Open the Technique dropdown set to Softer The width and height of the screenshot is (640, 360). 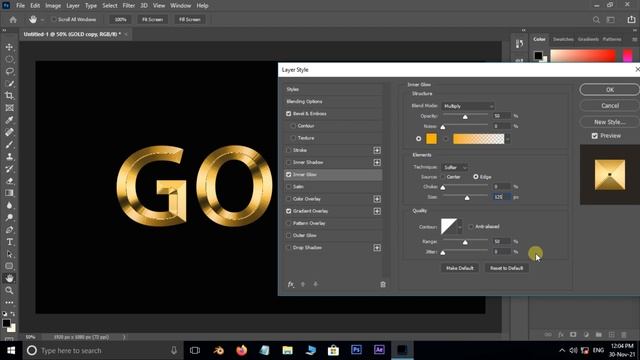(455, 167)
